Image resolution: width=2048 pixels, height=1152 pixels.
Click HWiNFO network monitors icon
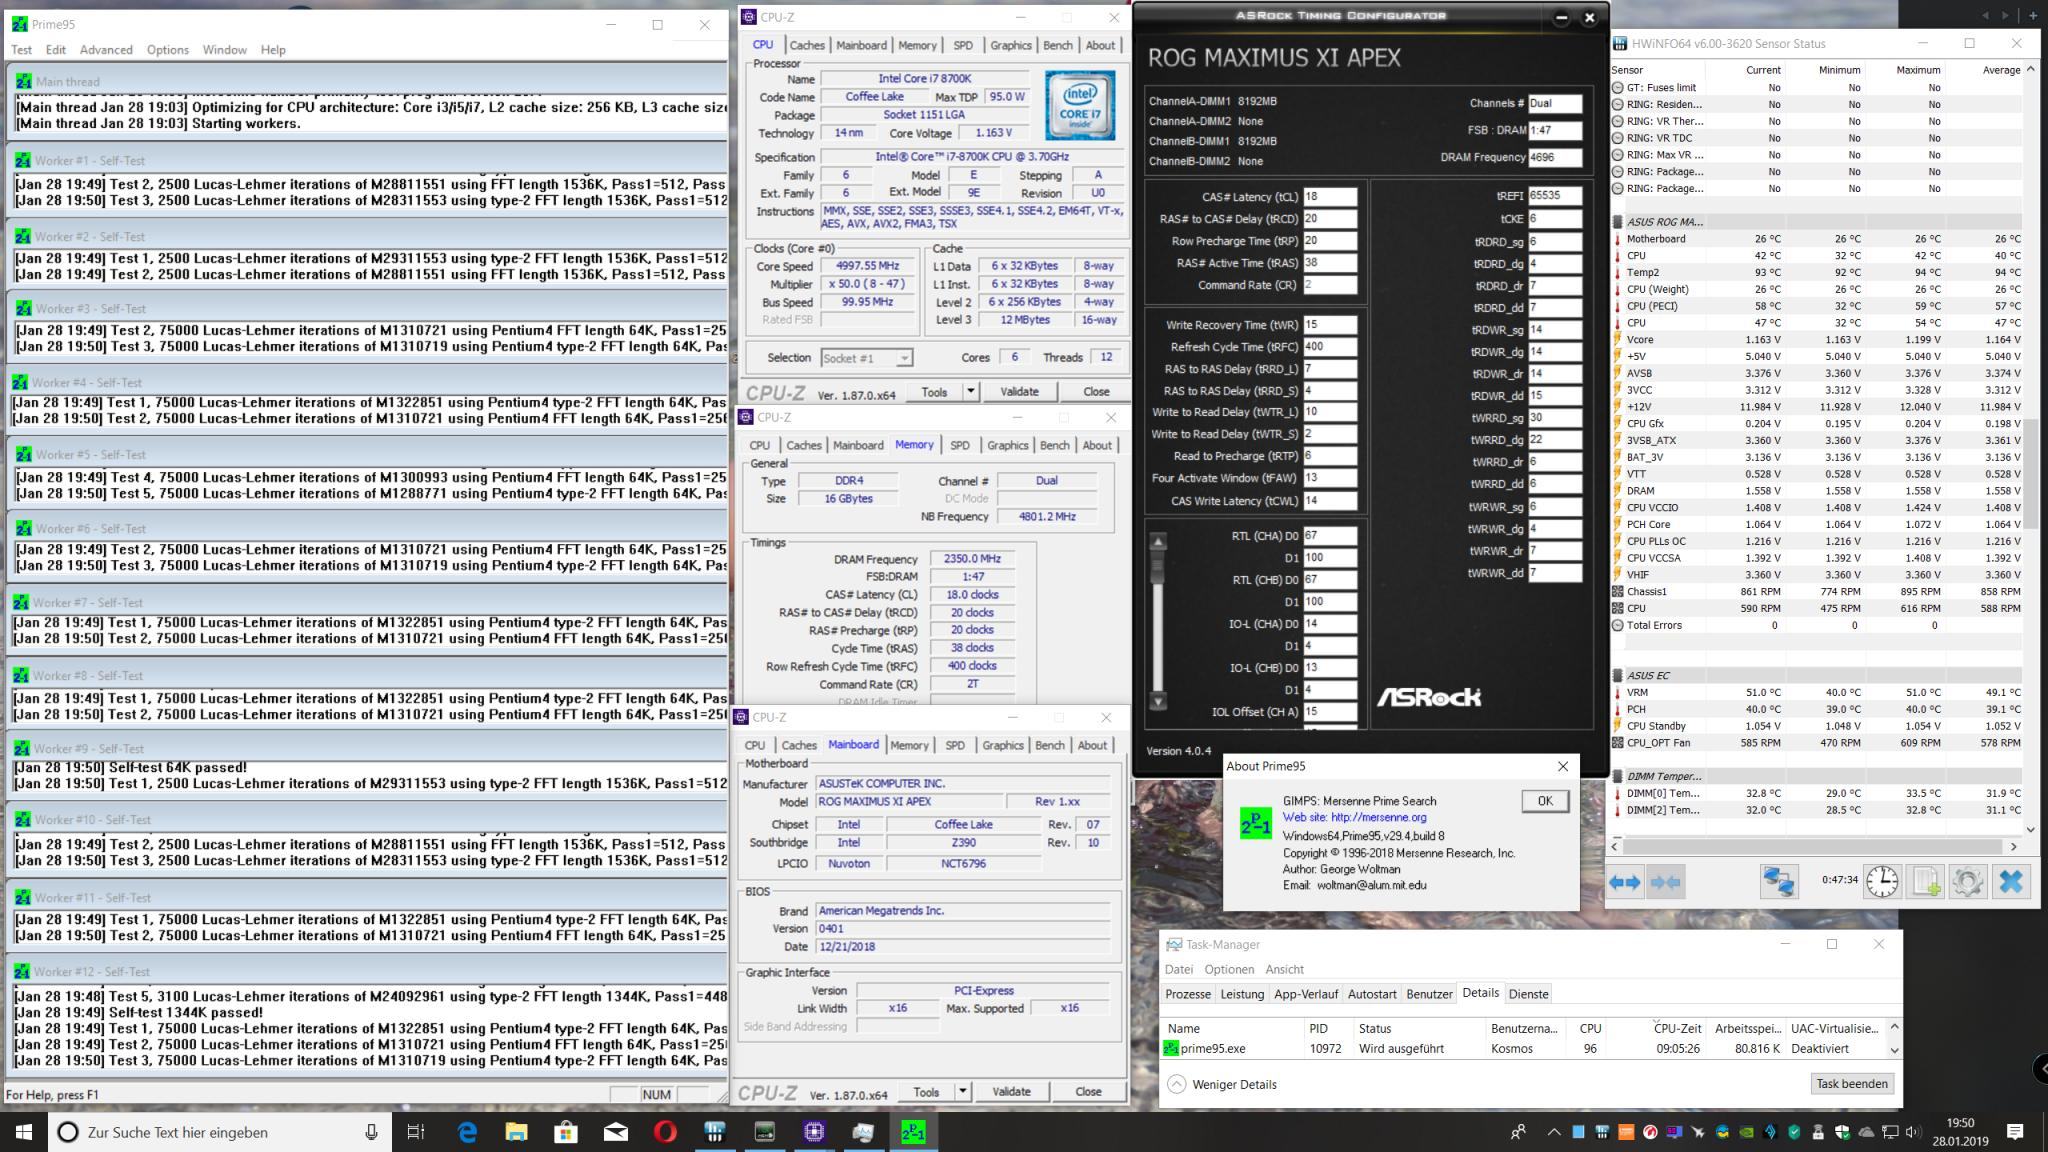1779,882
